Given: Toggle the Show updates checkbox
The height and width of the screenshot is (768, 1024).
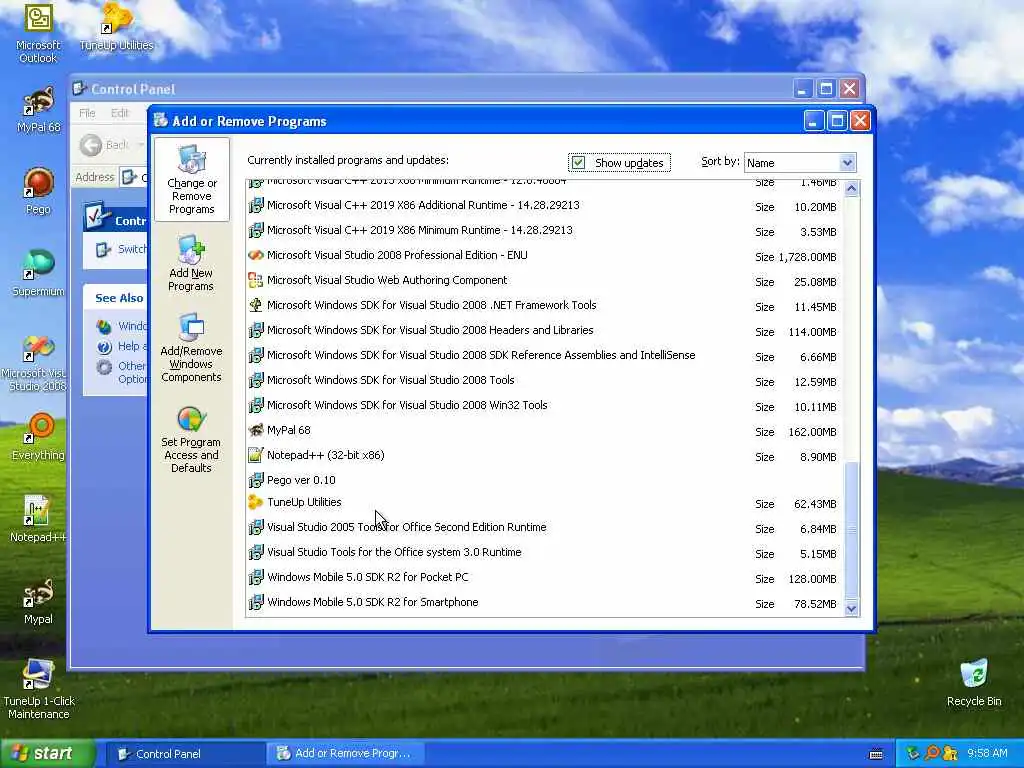Looking at the screenshot, I should tap(579, 163).
